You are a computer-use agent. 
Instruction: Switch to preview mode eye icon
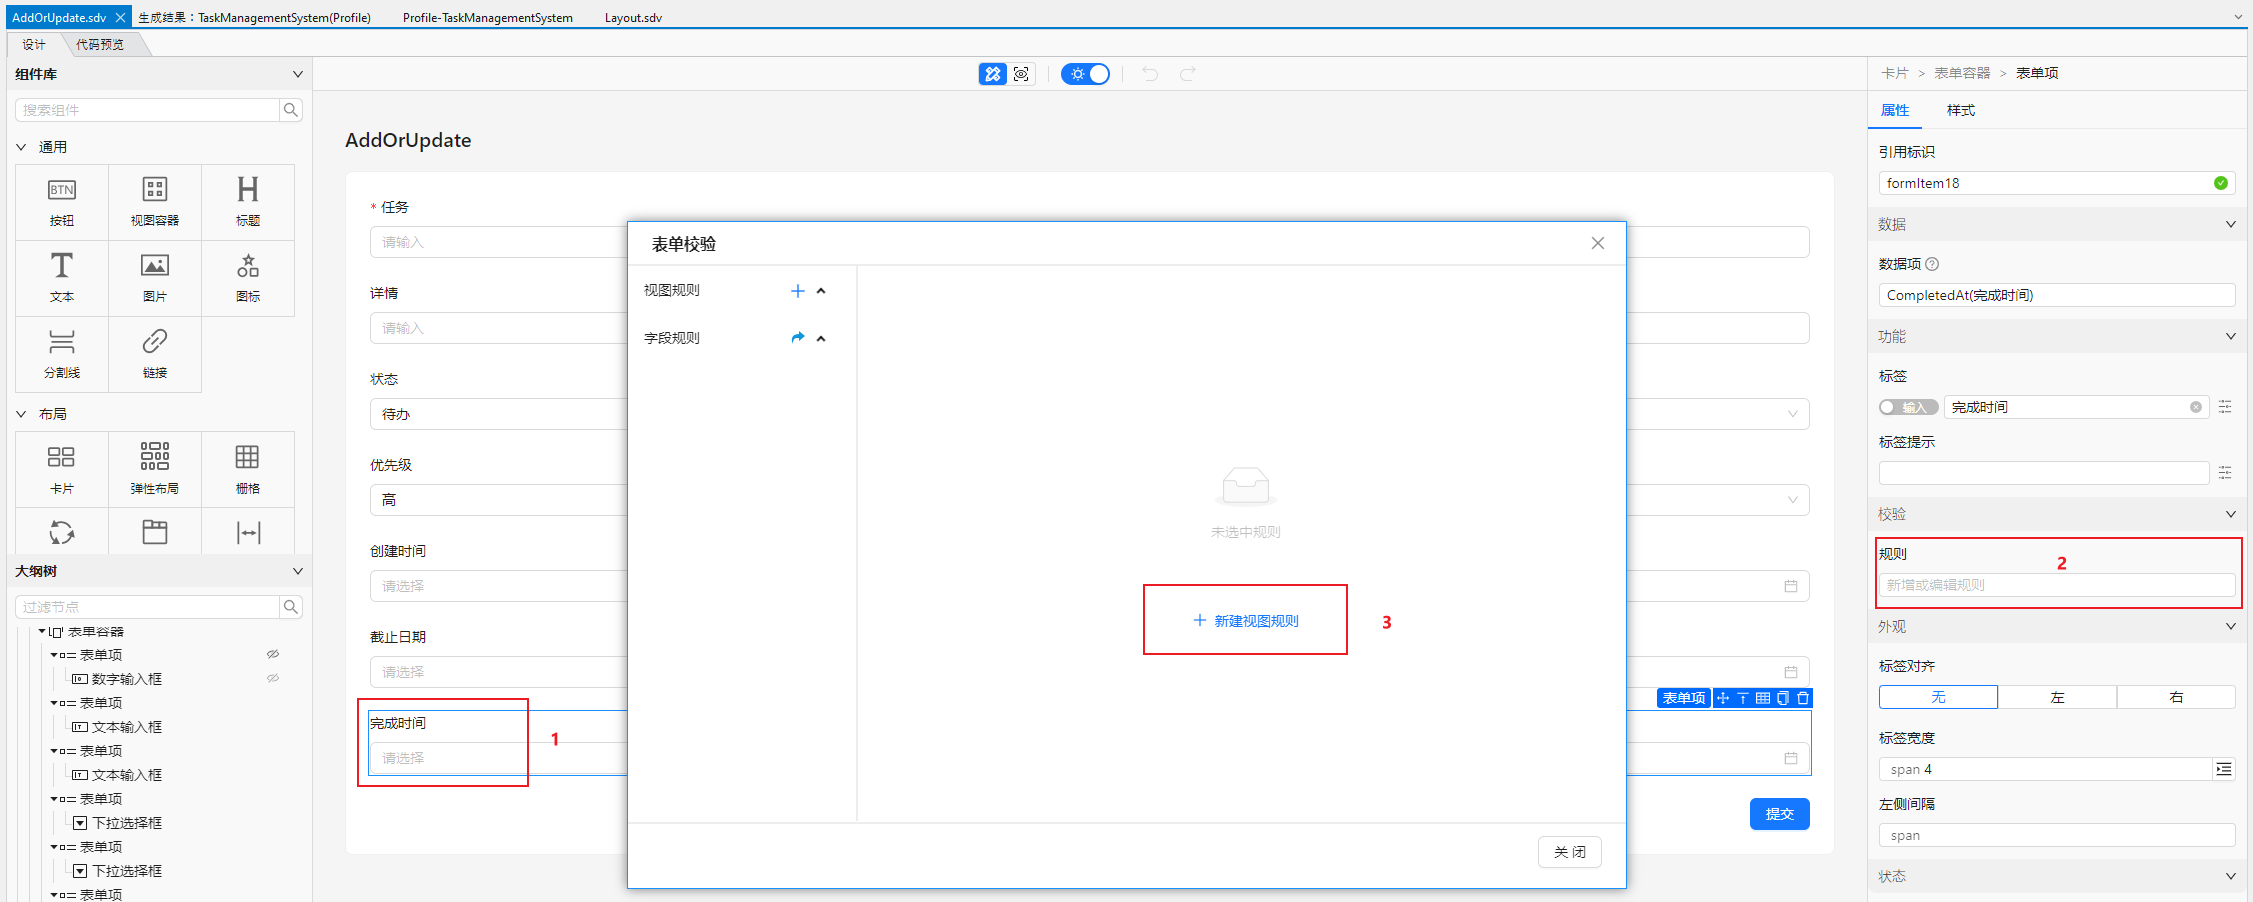pyautogui.click(x=1021, y=74)
